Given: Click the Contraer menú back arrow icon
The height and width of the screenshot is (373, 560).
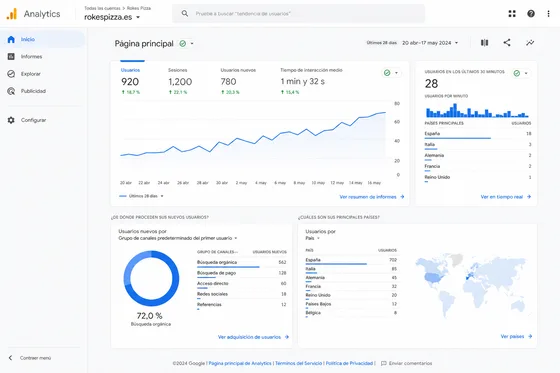Looking at the screenshot, I should click(x=10, y=358).
